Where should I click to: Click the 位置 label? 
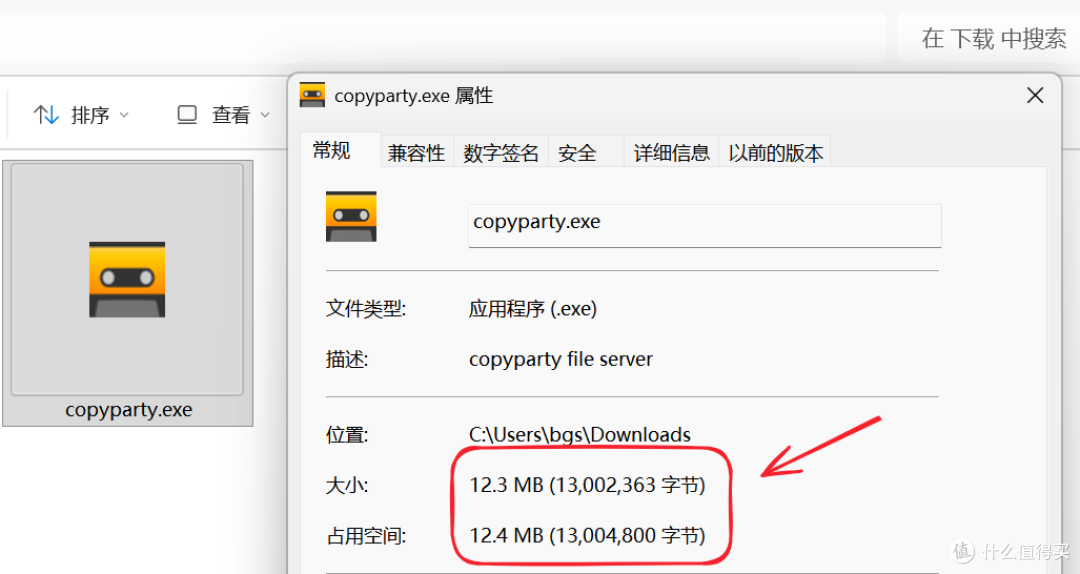pos(347,435)
